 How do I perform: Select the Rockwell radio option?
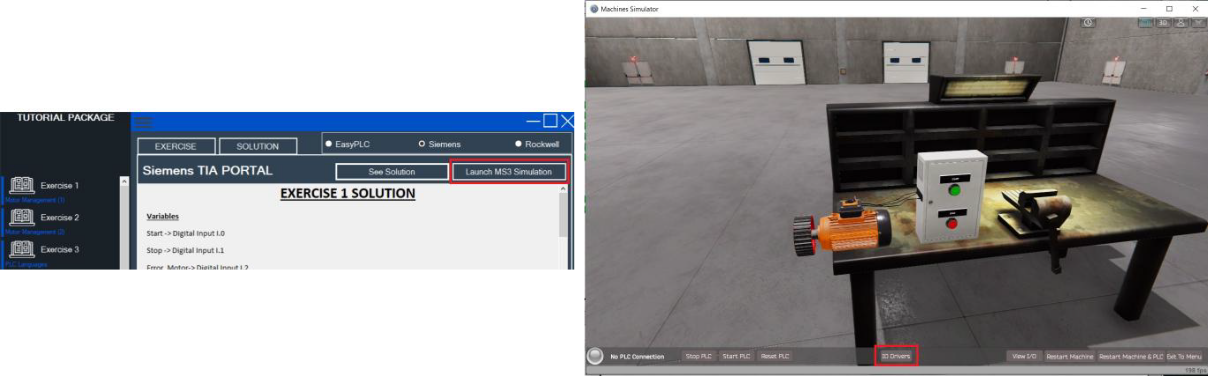click(538, 144)
